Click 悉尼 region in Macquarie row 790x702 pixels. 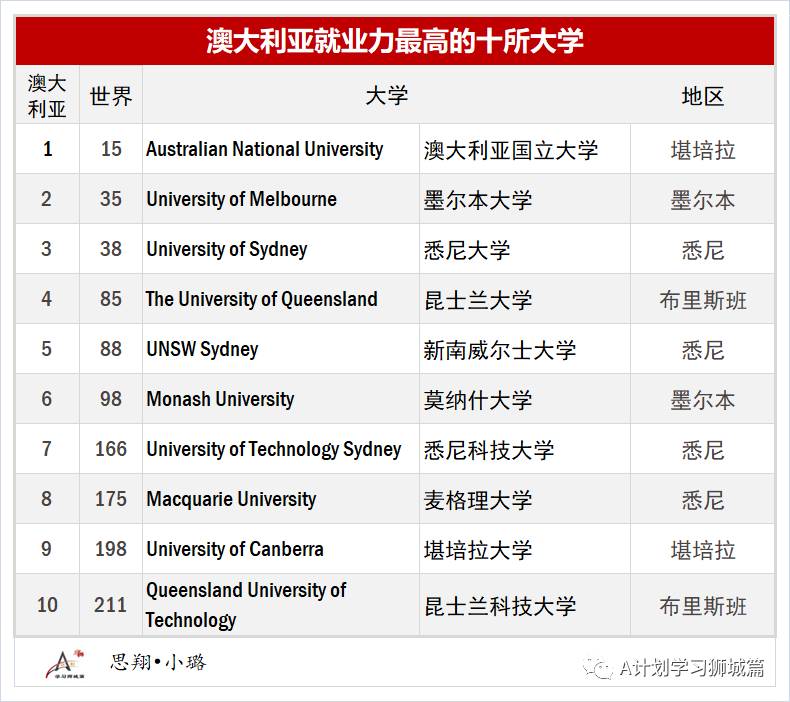point(703,500)
